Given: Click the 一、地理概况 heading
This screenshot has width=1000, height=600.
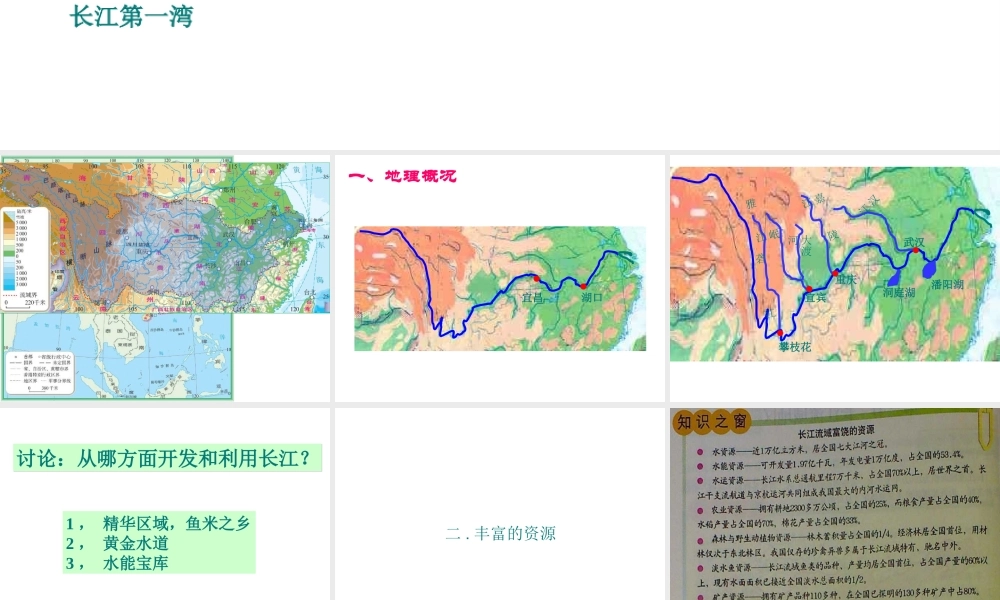Looking at the screenshot, I should pyautogui.click(x=402, y=176).
